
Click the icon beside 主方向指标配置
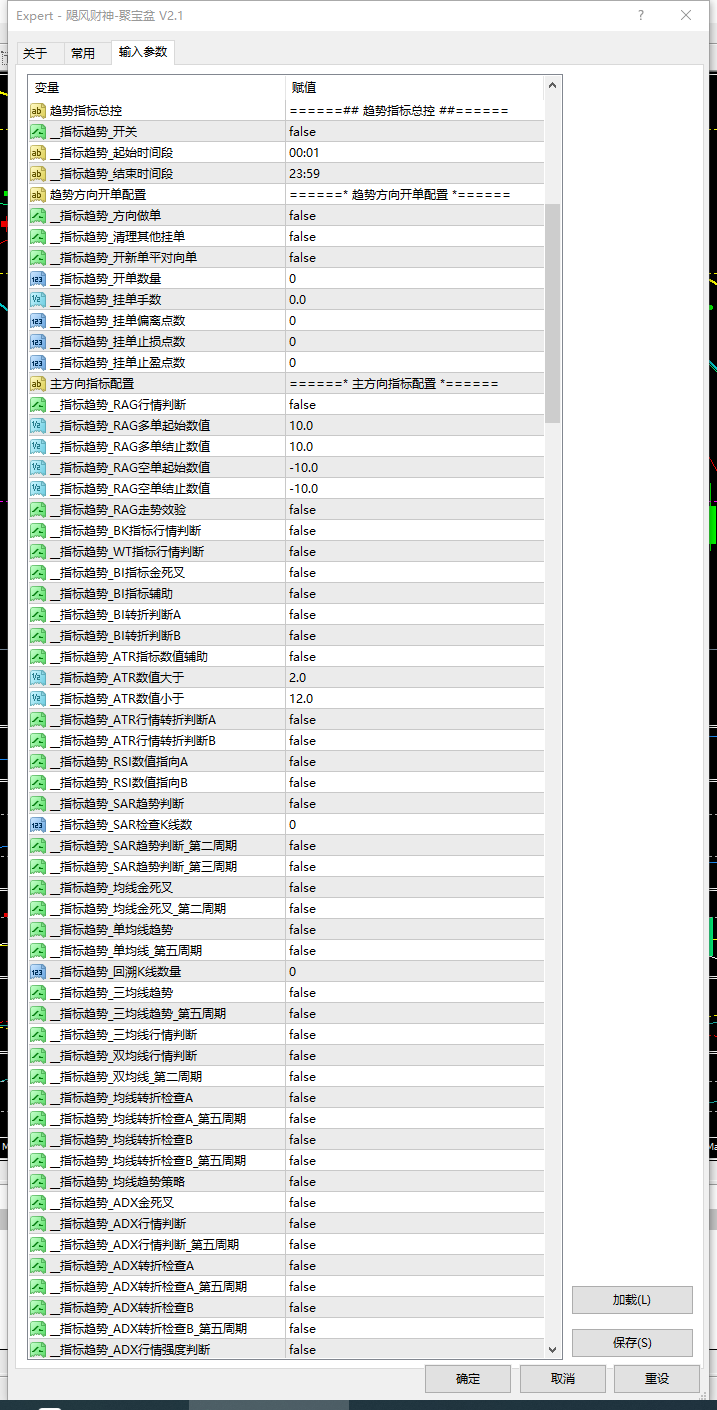[x=37, y=384]
